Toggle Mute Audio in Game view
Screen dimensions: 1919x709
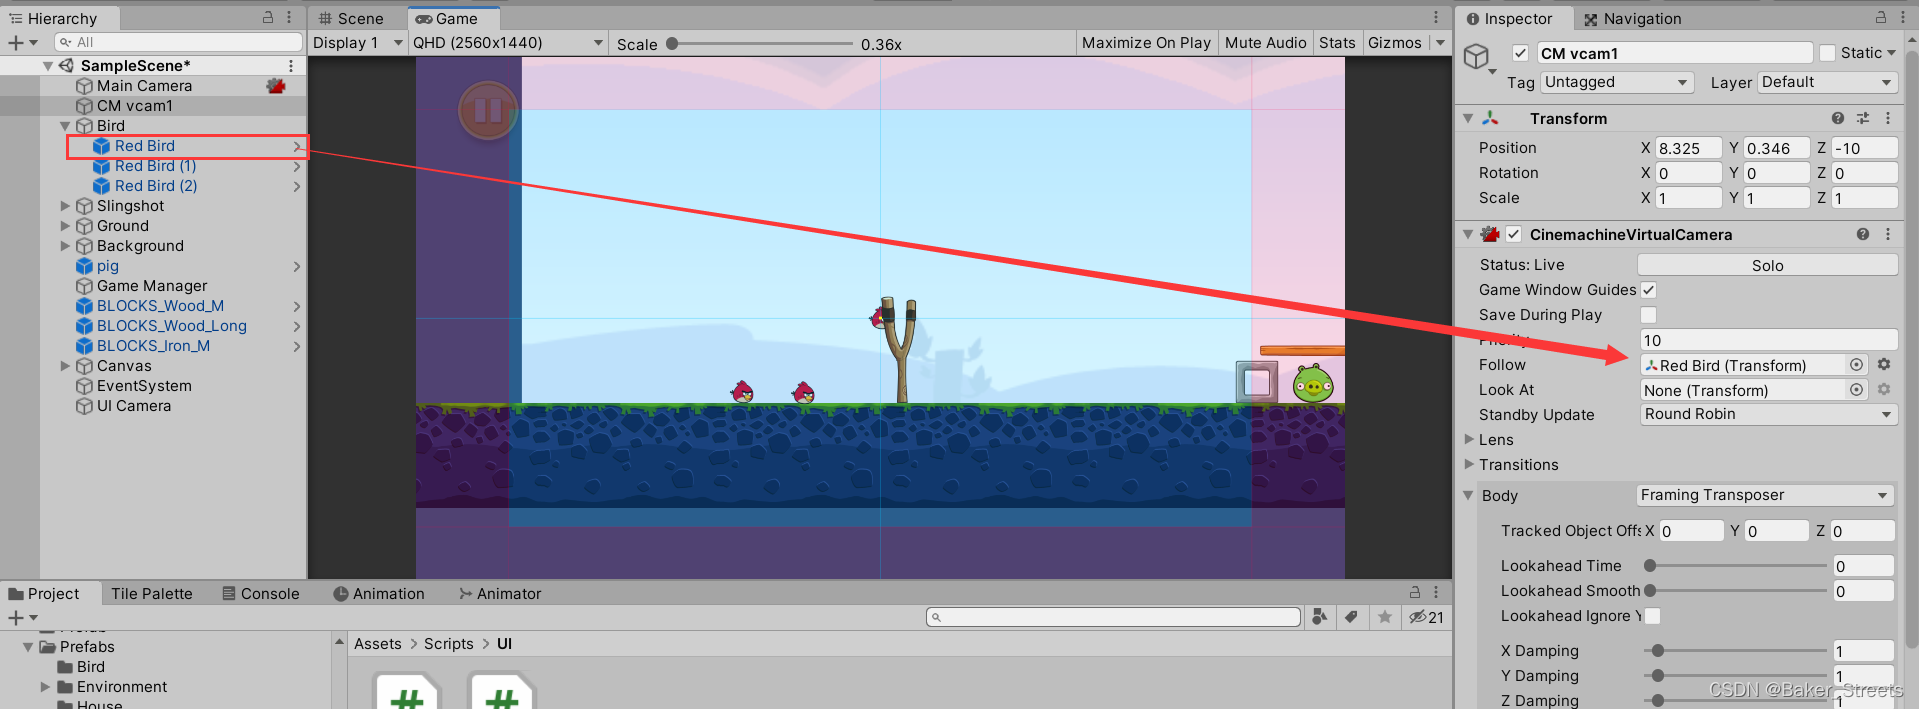(1266, 43)
